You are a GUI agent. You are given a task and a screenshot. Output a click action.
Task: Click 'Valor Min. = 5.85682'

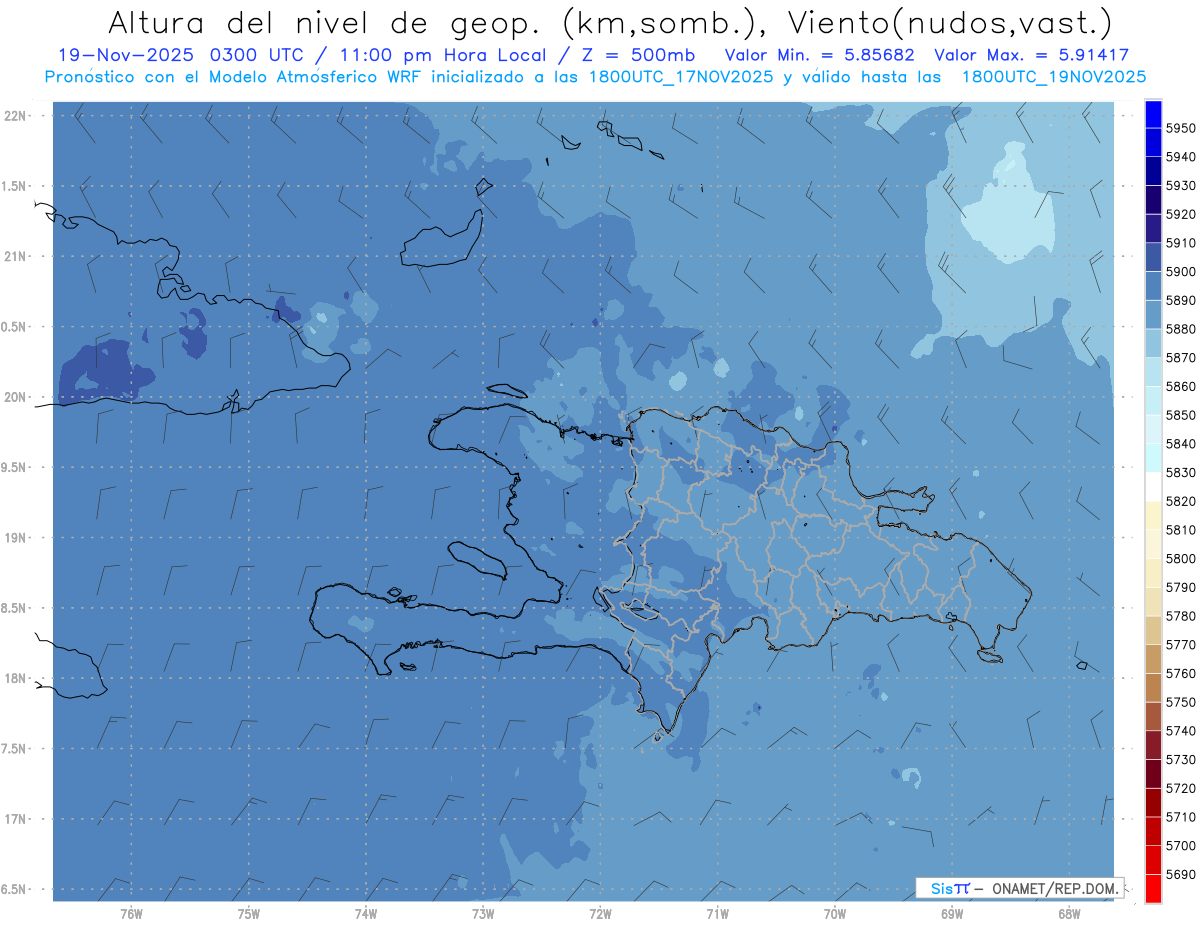[819, 55]
